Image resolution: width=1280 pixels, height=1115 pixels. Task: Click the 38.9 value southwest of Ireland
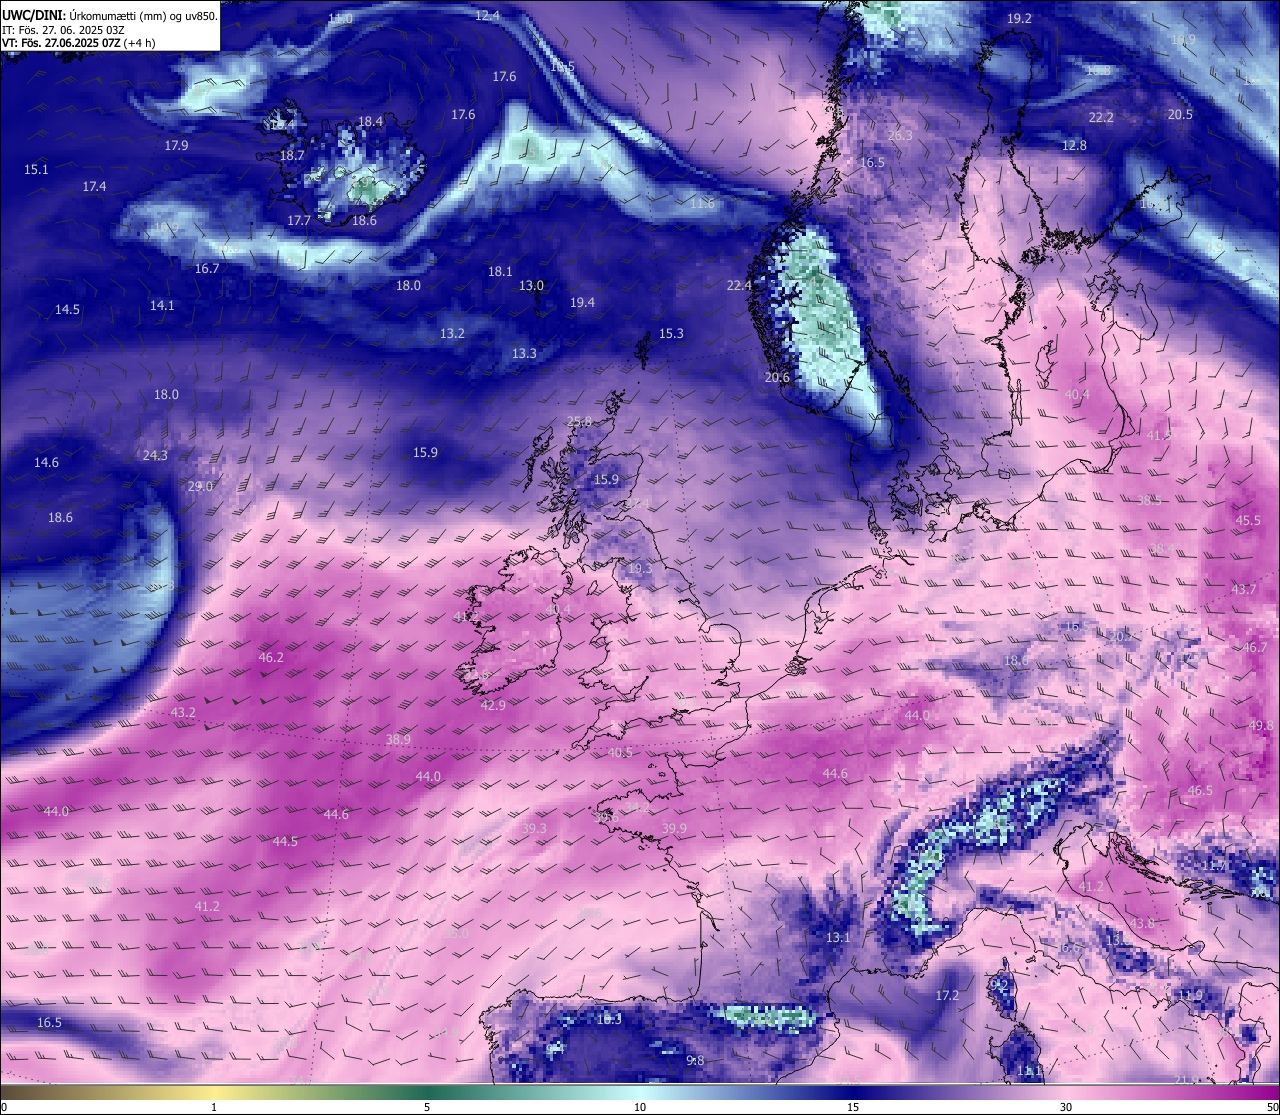[x=398, y=739]
